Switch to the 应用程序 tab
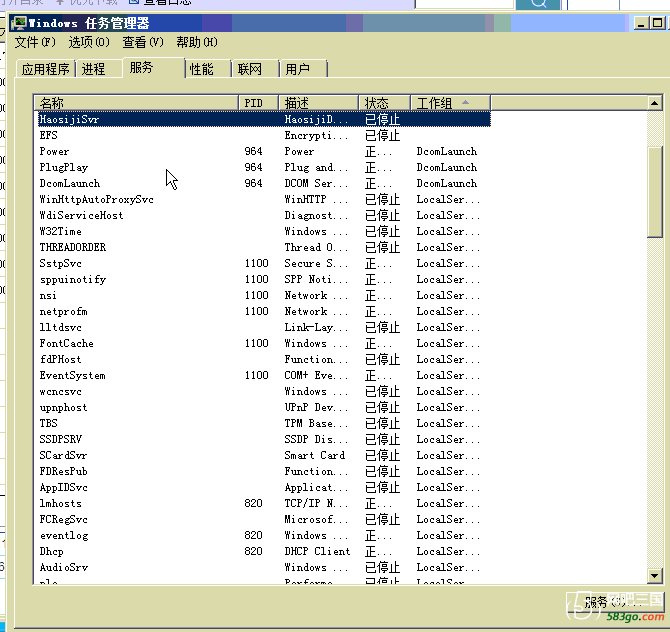Screen dimensions: 670x632 tap(46, 69)
